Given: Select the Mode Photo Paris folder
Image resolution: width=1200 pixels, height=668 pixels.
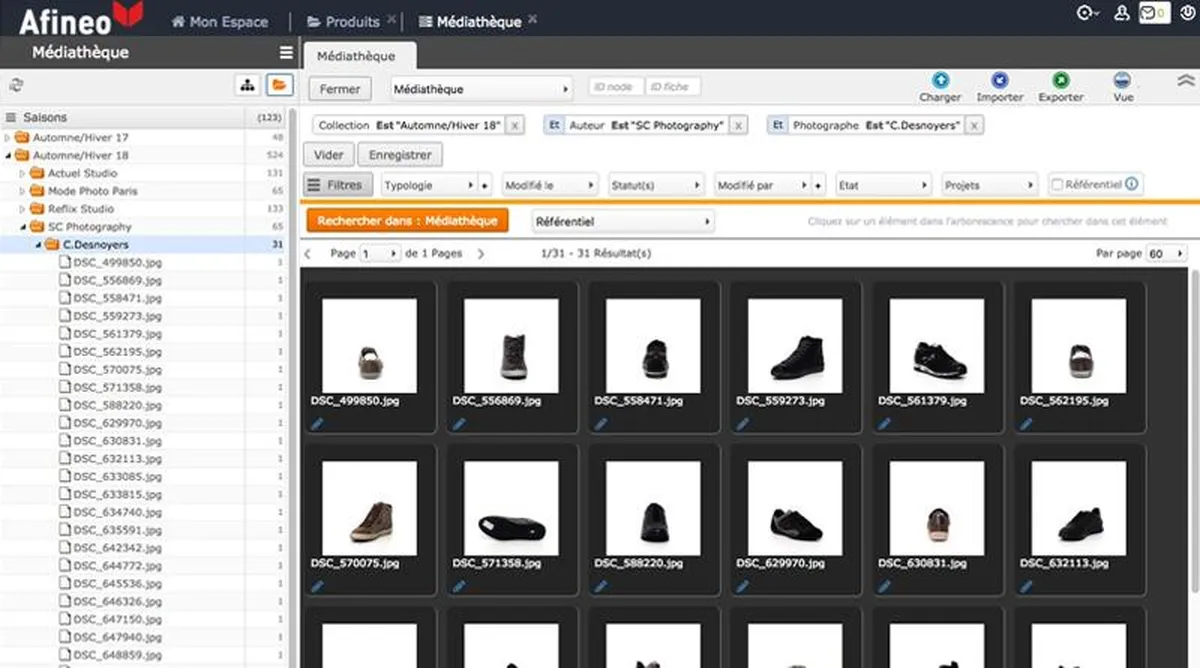Looking at the screenshot, I should pos(93,191).
